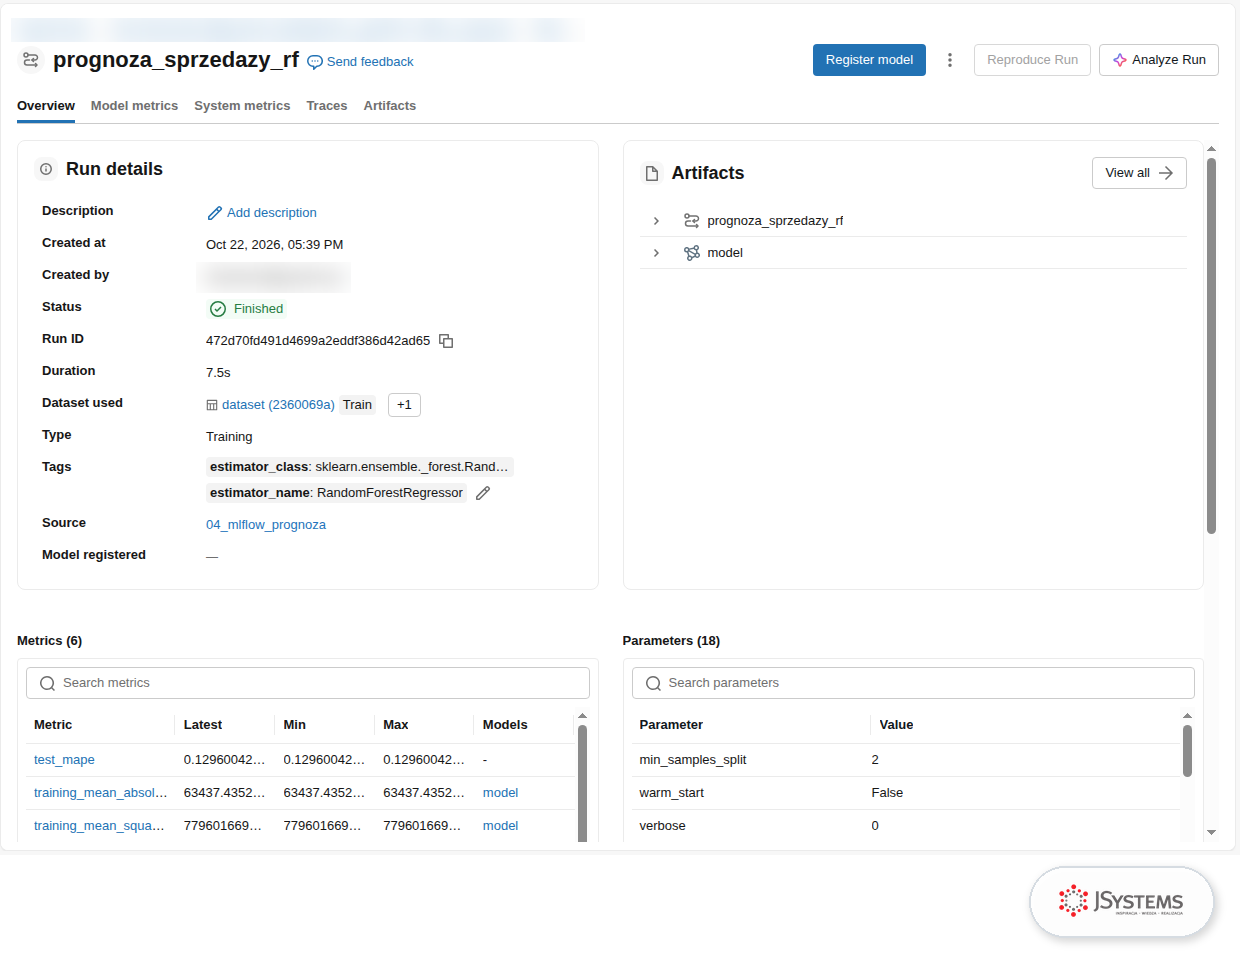Expand the model artifact row
Image resolution: width=1240 pixels, height=963 pixels.
pyautogui.click(x=656, y=253)
